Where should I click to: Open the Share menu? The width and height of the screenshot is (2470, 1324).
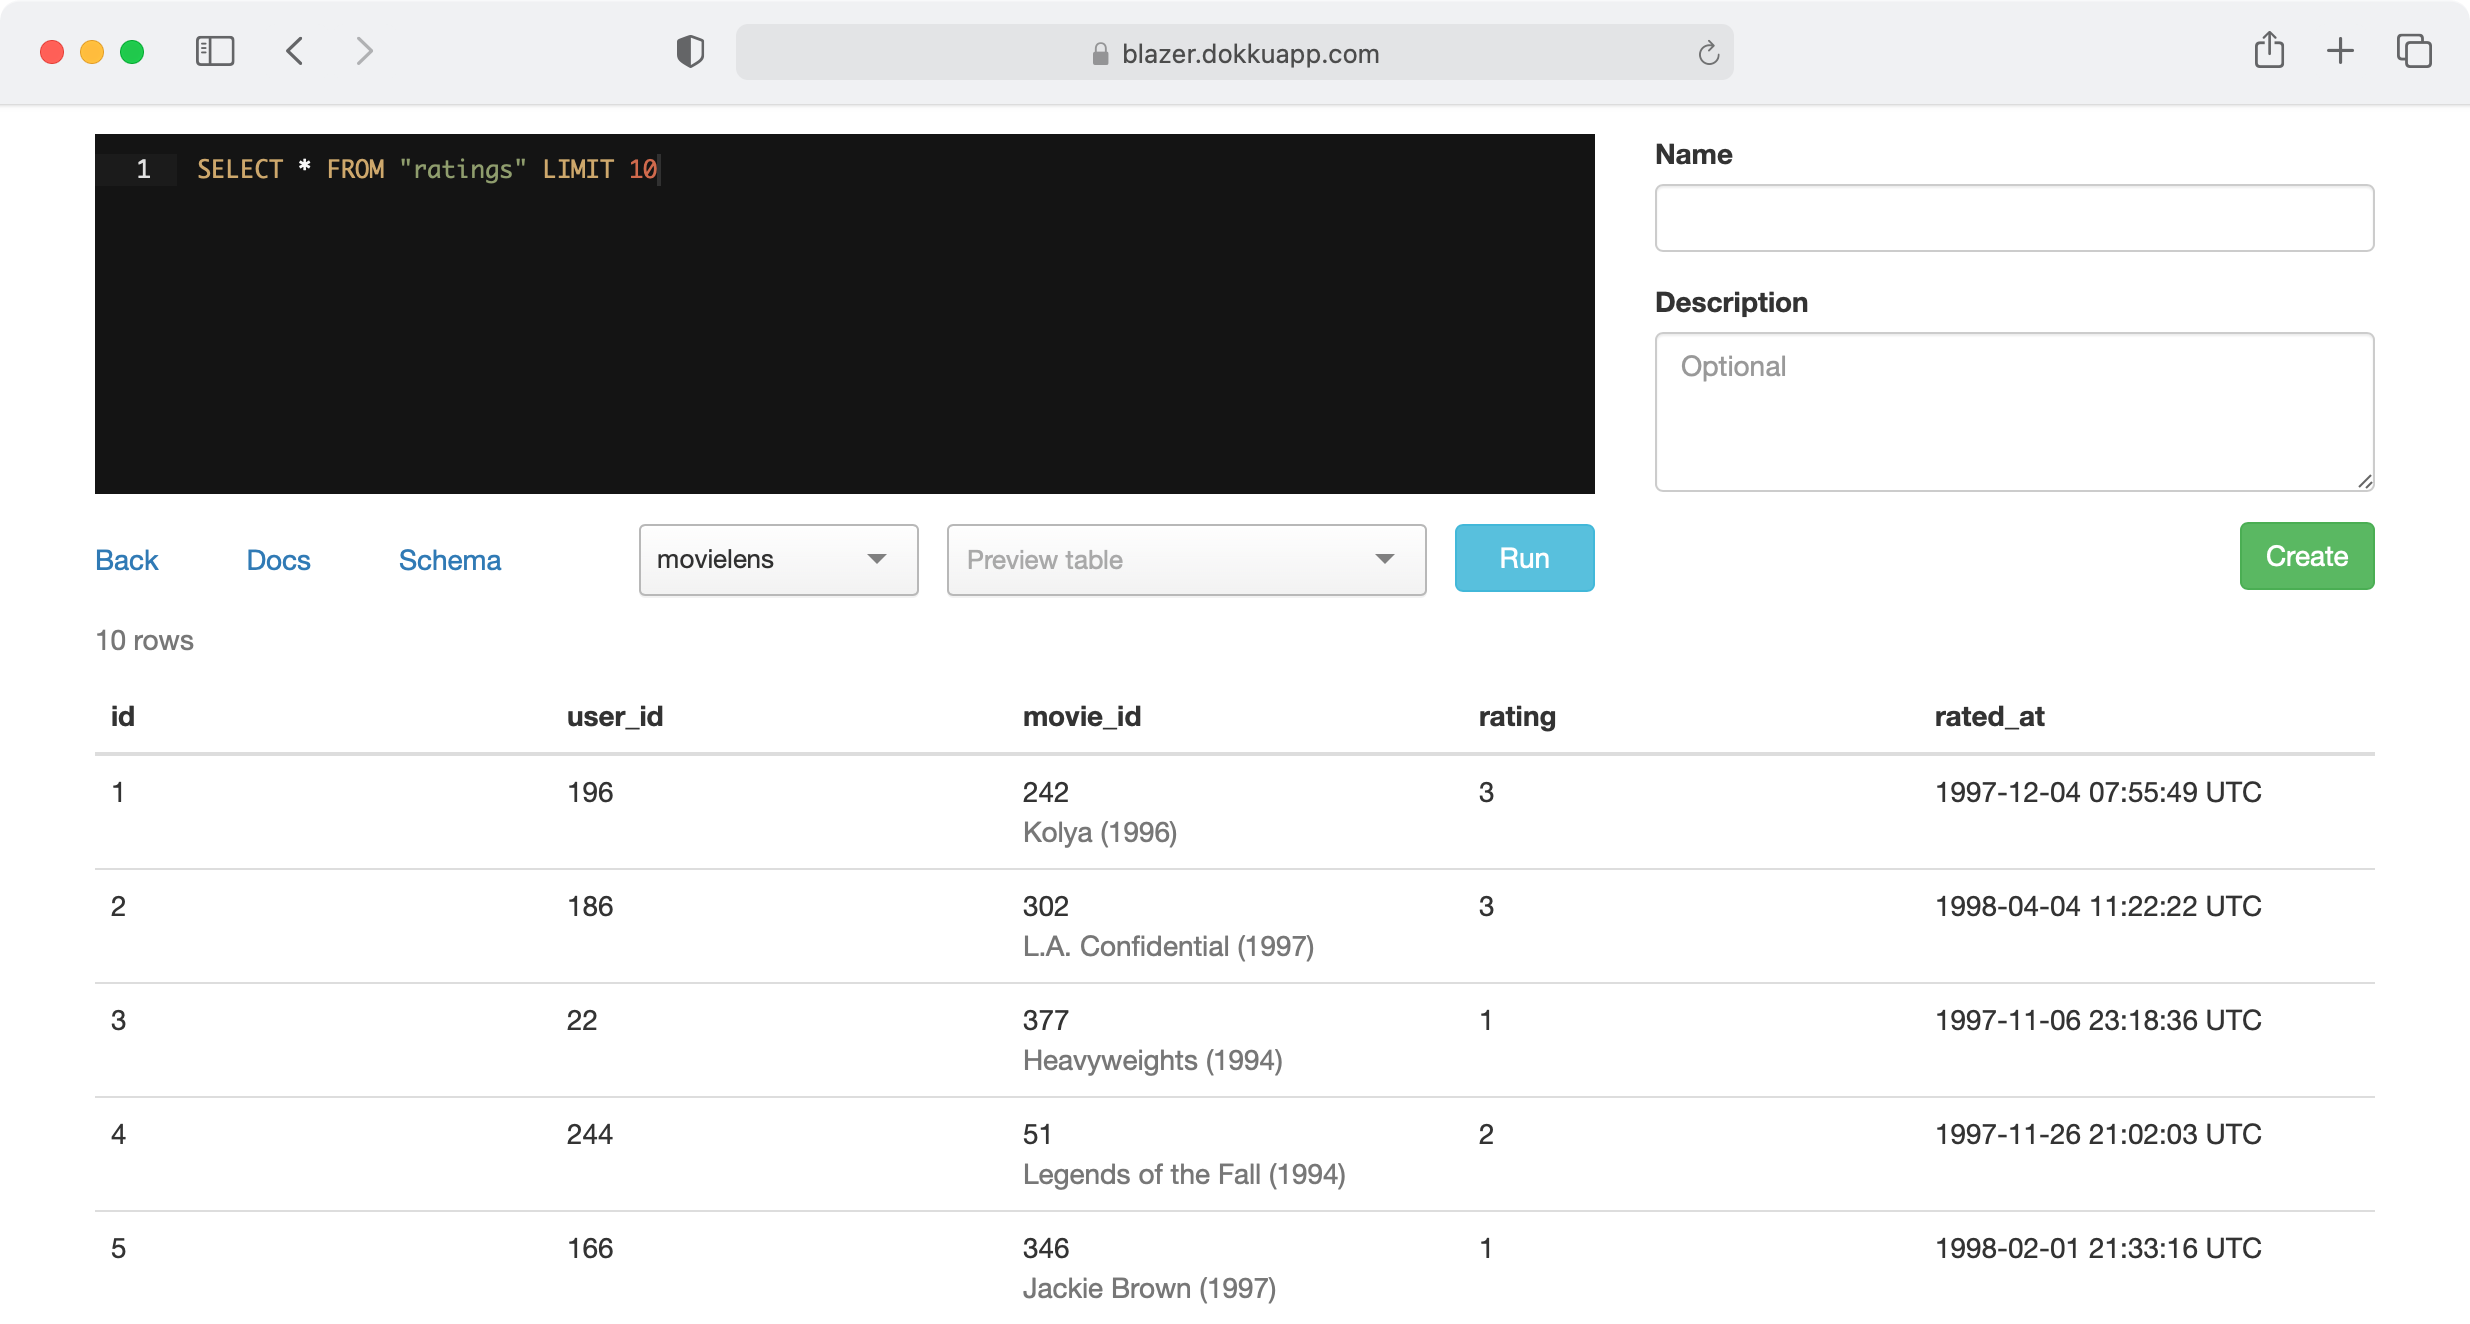[2270, 51]
